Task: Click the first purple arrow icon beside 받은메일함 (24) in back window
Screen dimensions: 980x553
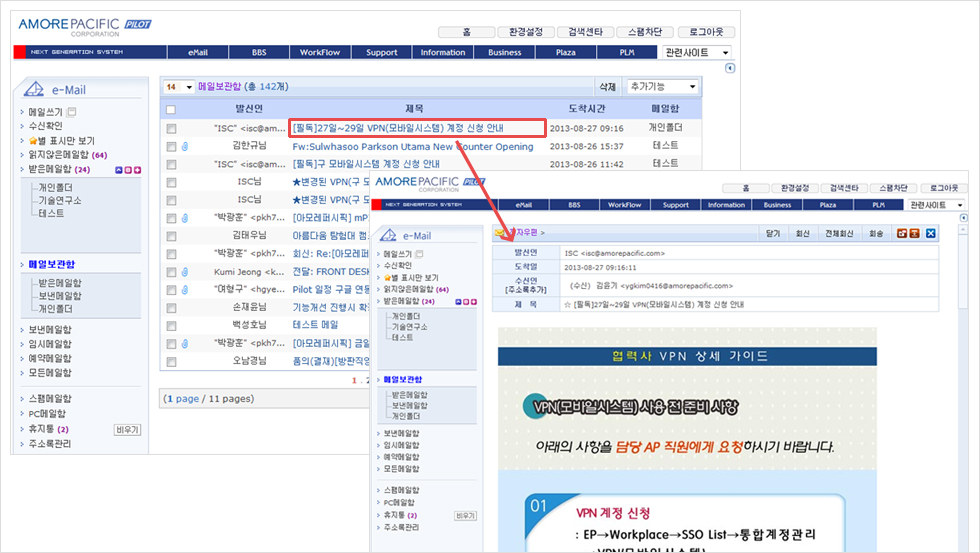Action: point(119,170)
